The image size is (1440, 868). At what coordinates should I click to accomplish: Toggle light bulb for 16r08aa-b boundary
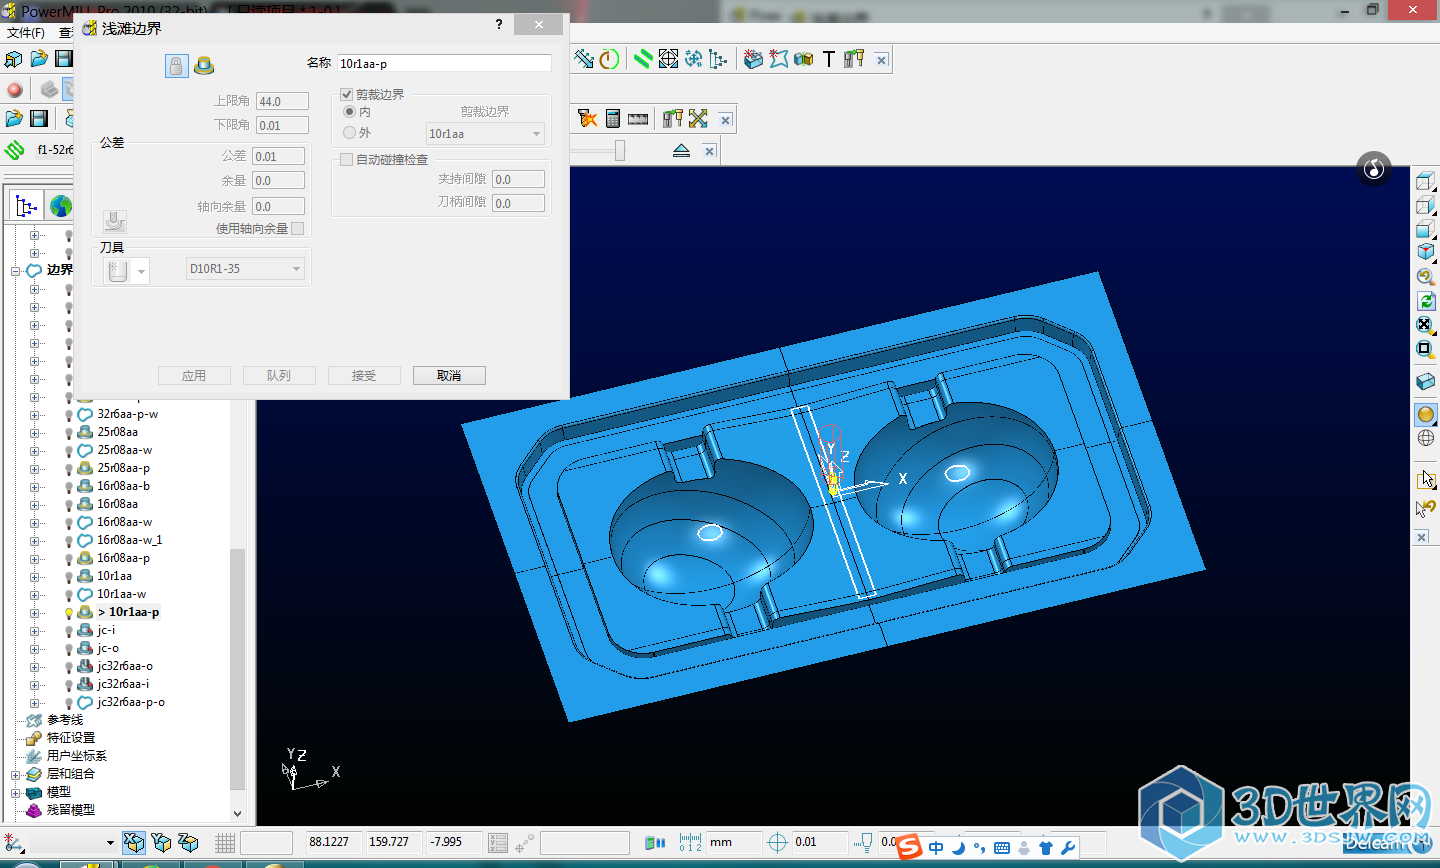point(69,486)
